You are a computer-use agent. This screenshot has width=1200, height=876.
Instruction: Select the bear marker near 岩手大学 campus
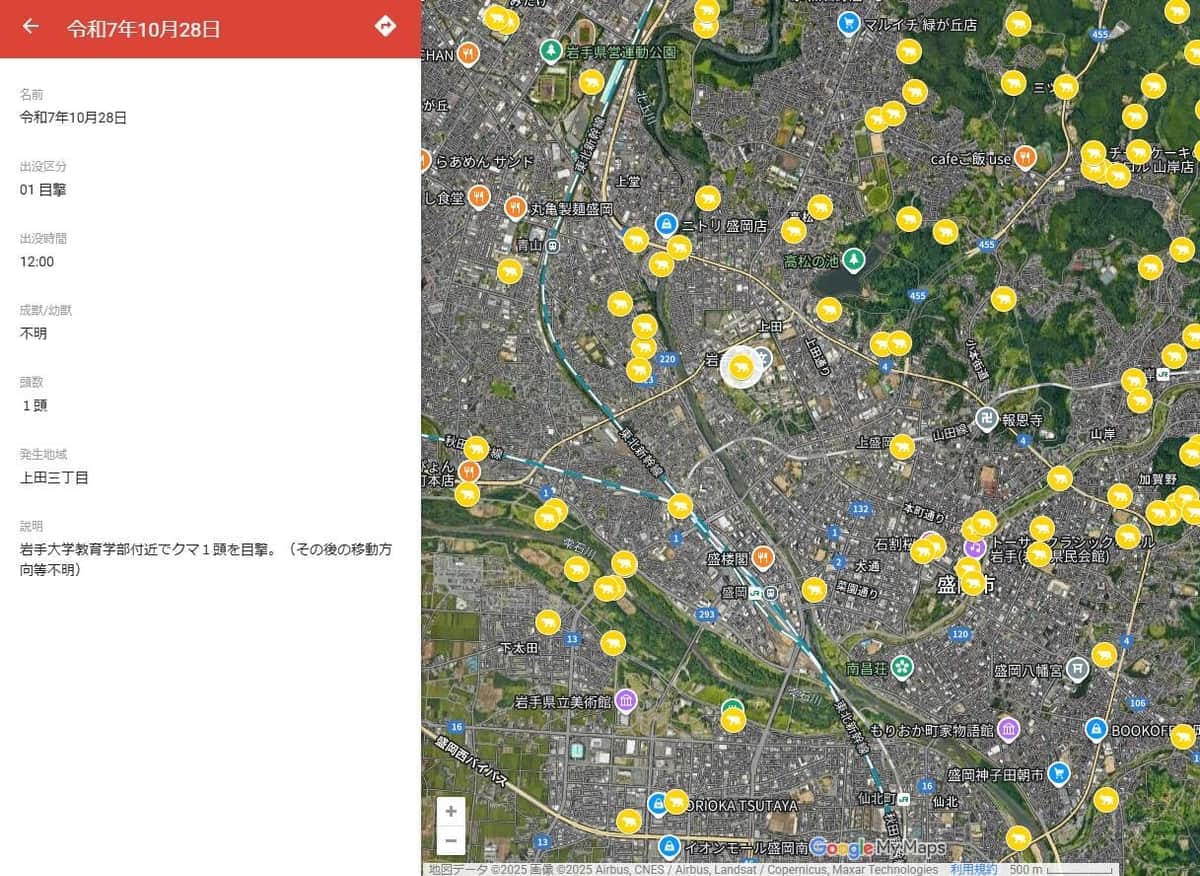[x=740, y=367]
